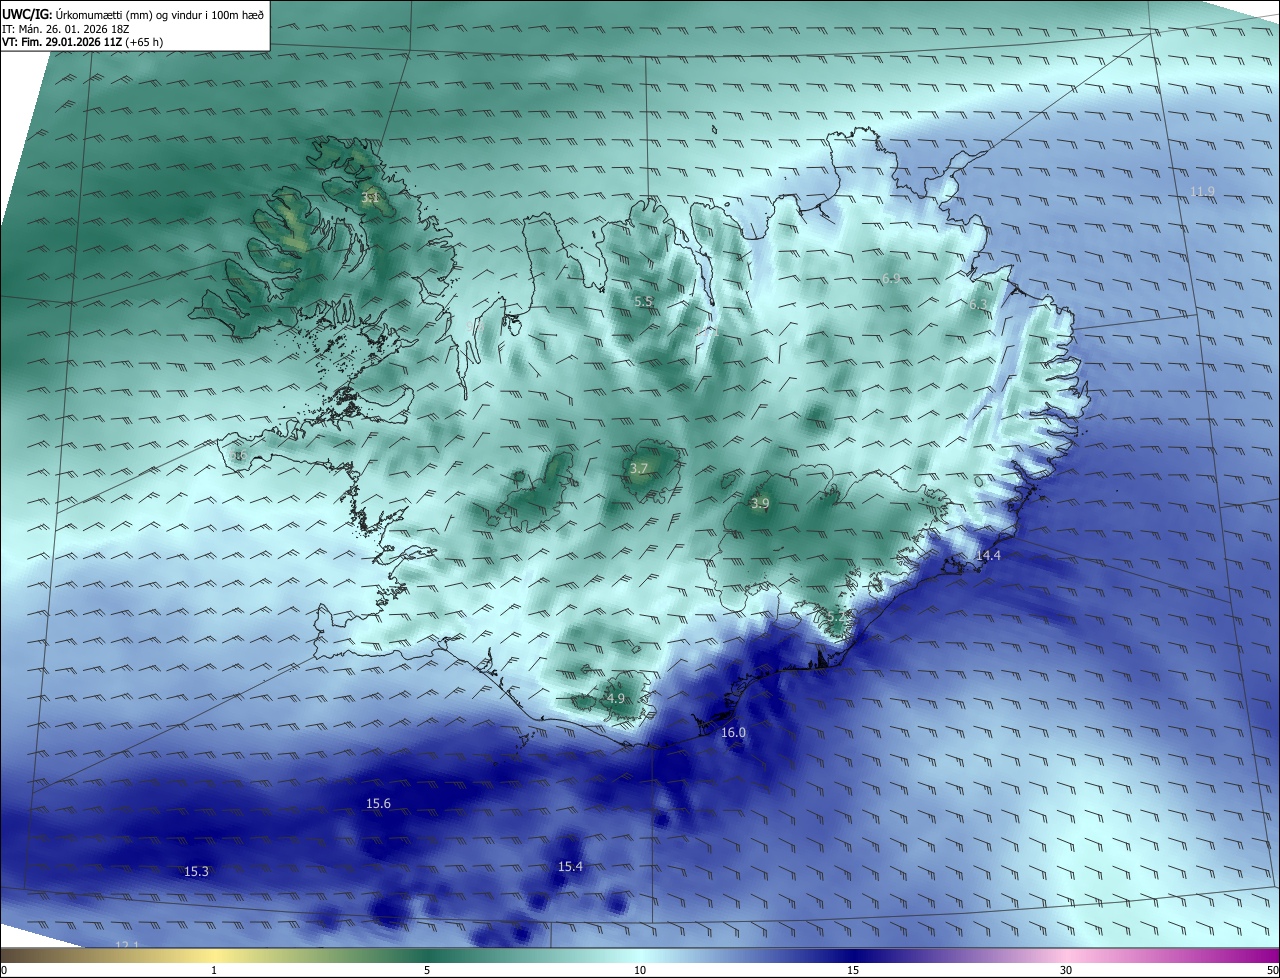Click the 15.3 value label

tap(196, 871)
